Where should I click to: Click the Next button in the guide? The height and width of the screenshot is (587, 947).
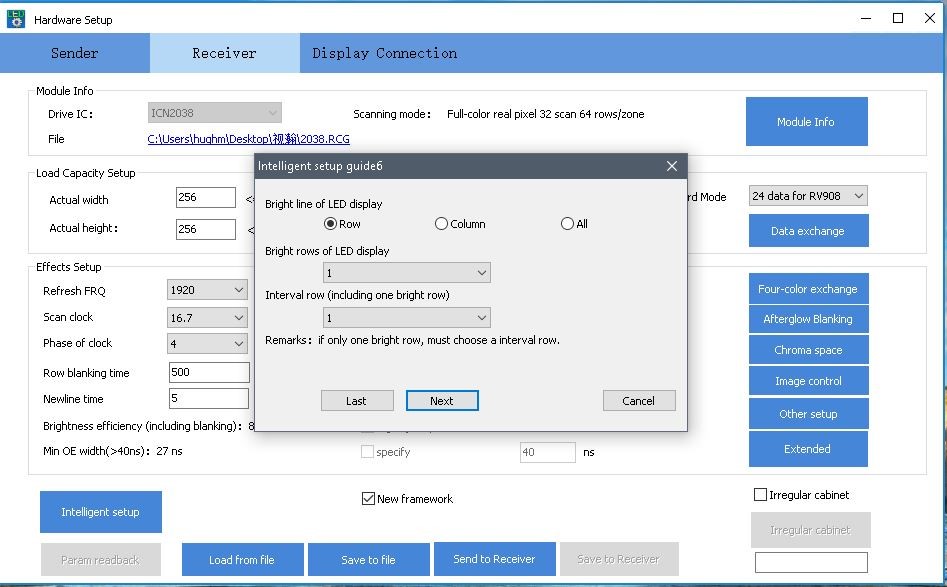tap(441, 401)
